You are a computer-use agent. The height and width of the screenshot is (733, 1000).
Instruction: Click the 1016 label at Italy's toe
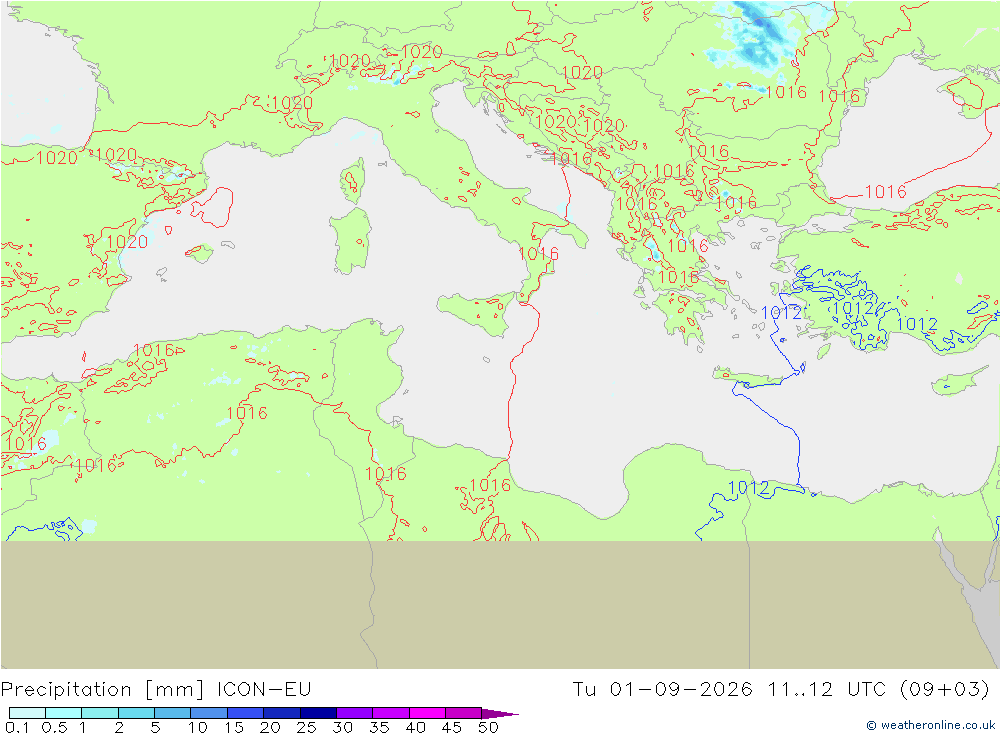point(538,254)
